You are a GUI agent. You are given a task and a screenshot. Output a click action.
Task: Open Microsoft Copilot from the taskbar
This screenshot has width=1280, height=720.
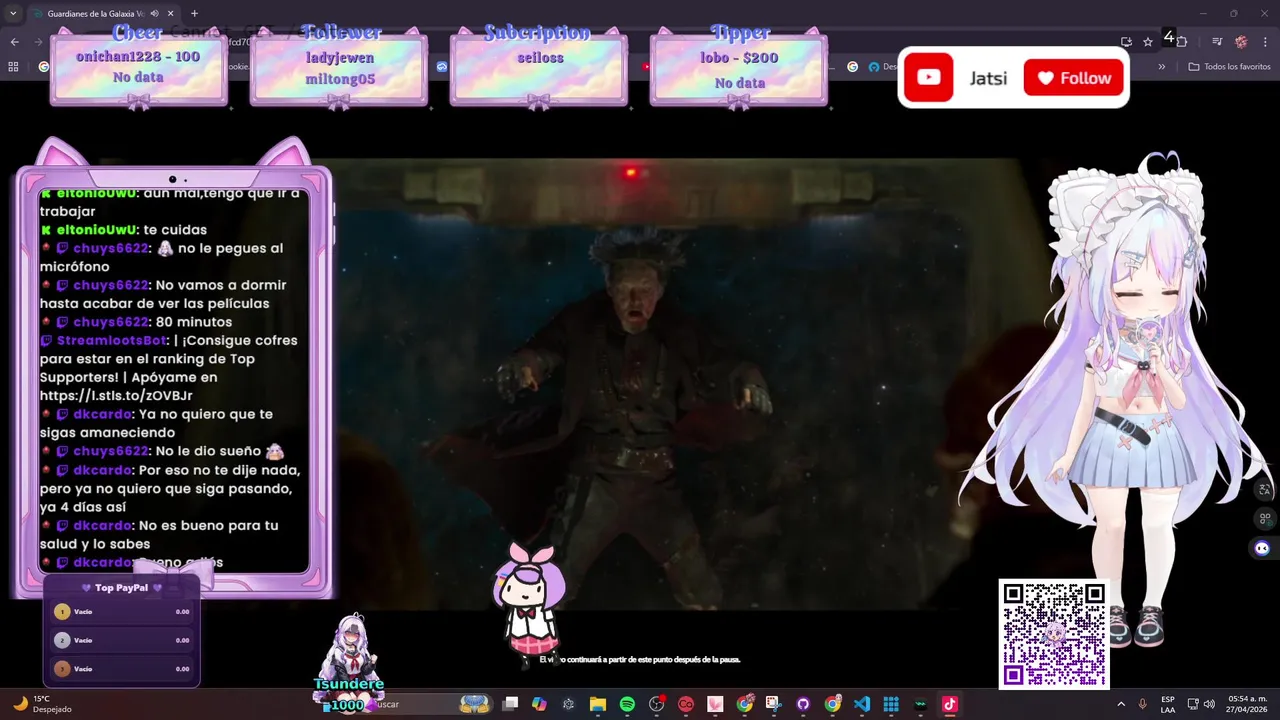pyautogui.click(x=539, y=704)
